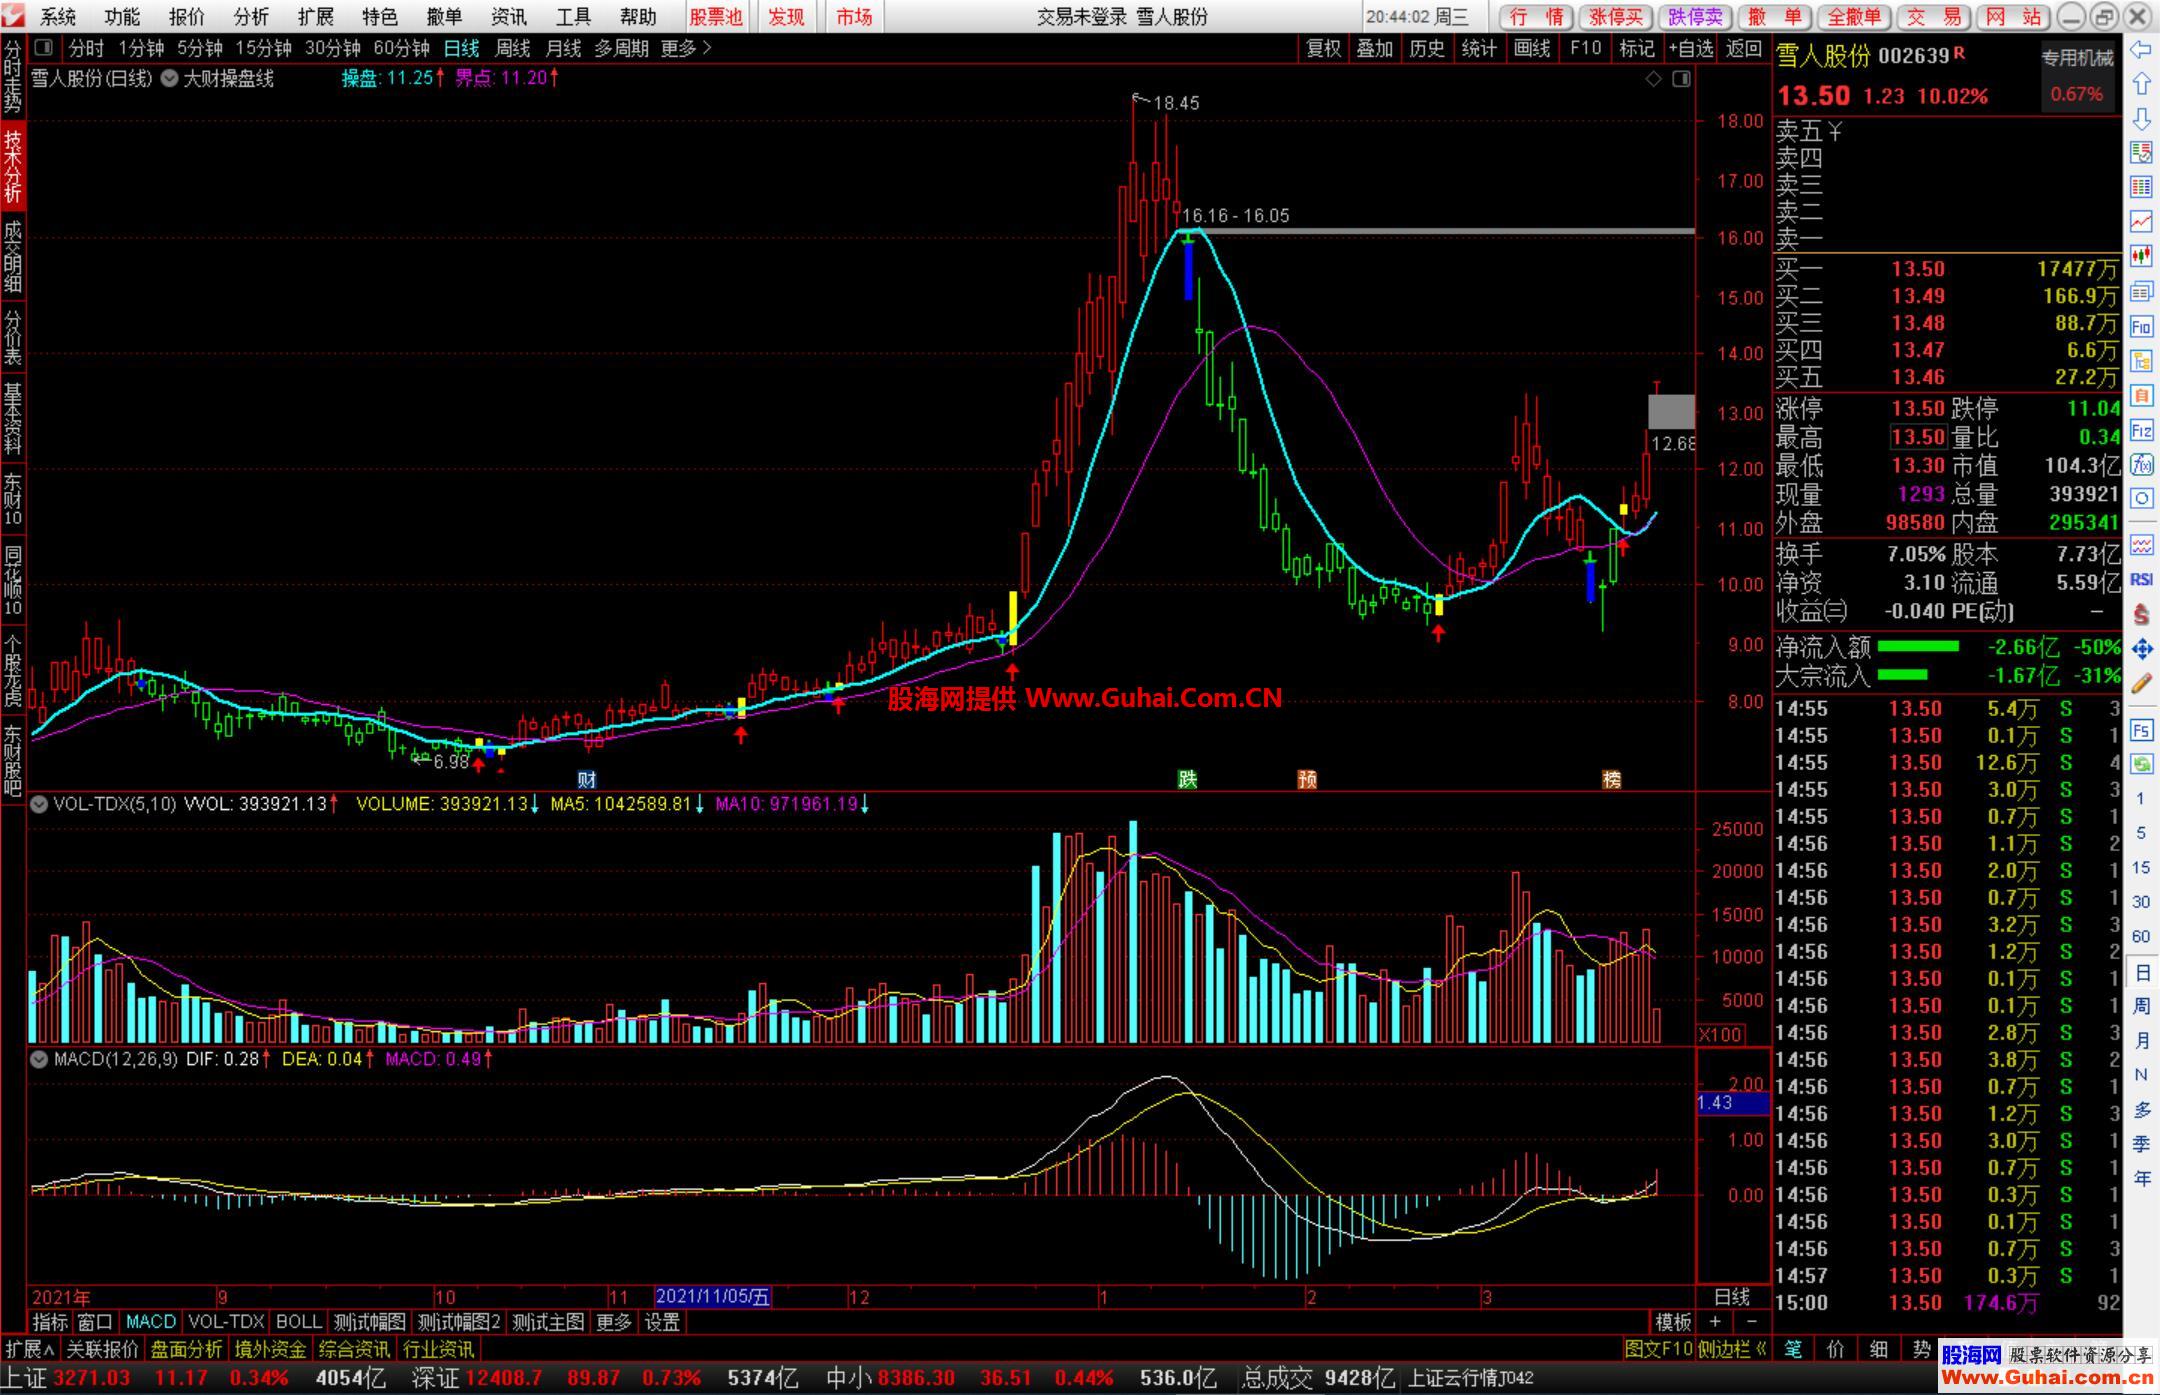Click the red trend line chart icon

click(x=2141, y=221)
